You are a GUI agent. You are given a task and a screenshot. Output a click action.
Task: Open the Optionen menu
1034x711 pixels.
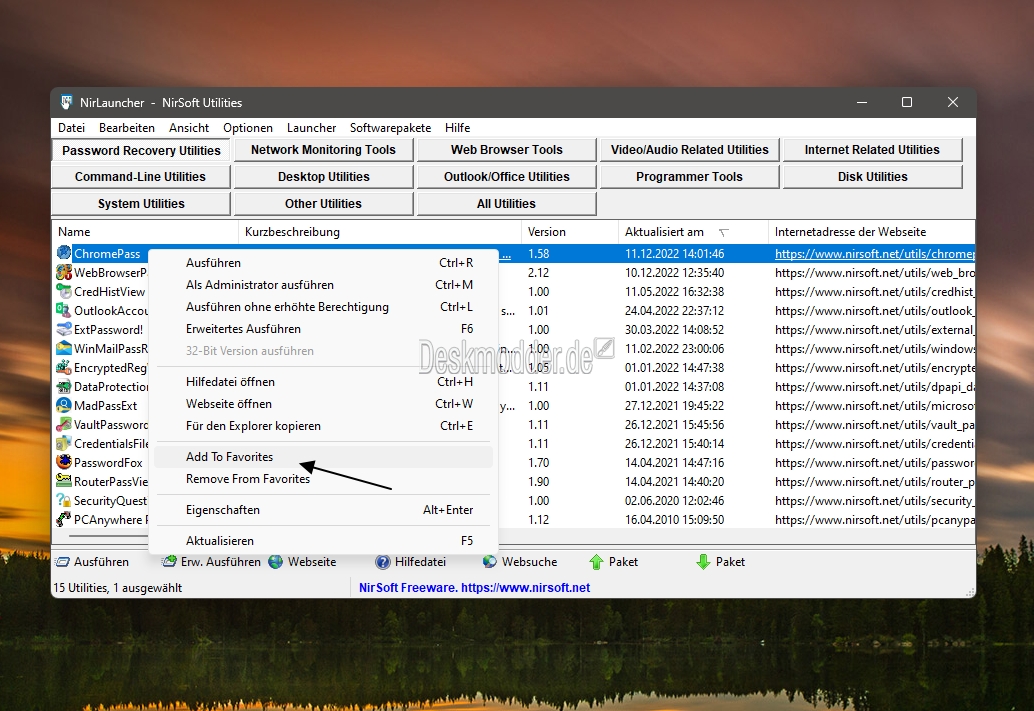coord(248,128)
